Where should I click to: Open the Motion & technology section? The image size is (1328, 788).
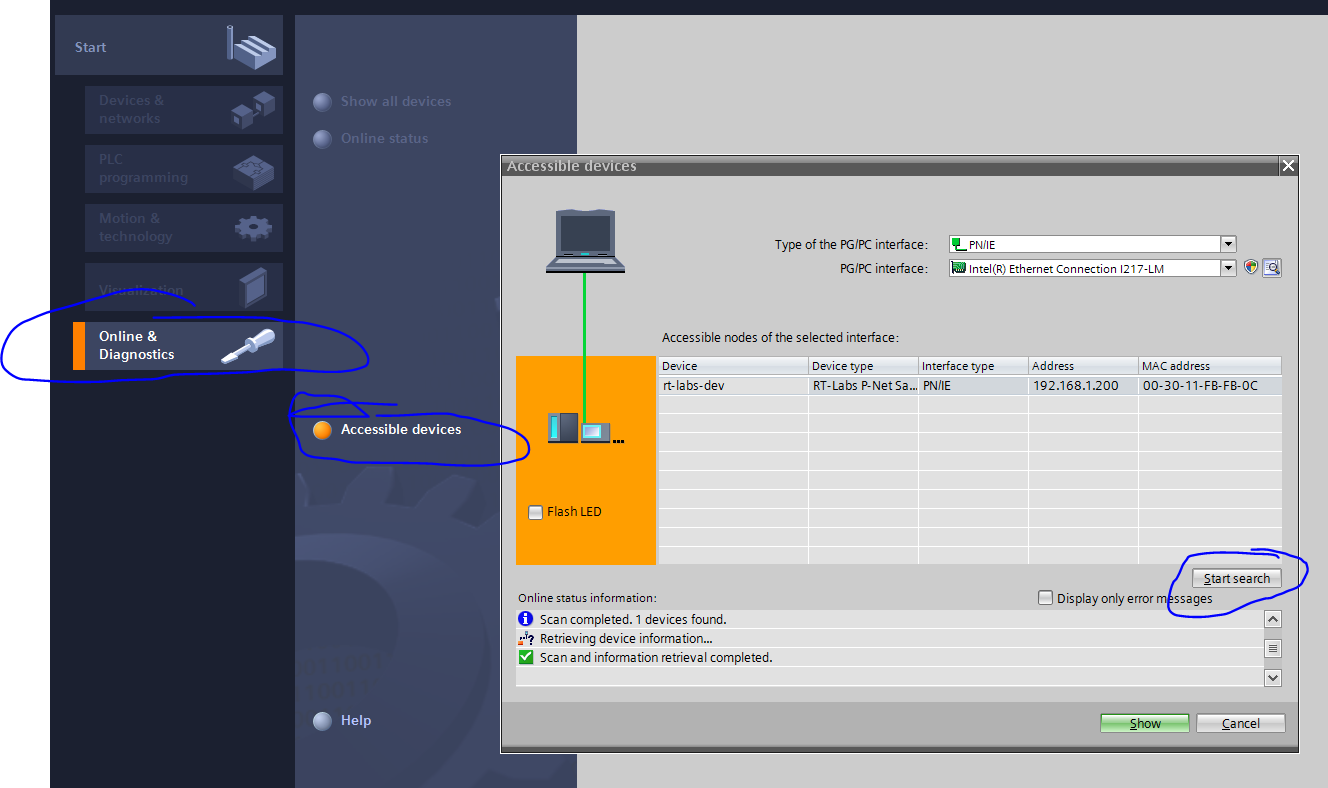184,227
